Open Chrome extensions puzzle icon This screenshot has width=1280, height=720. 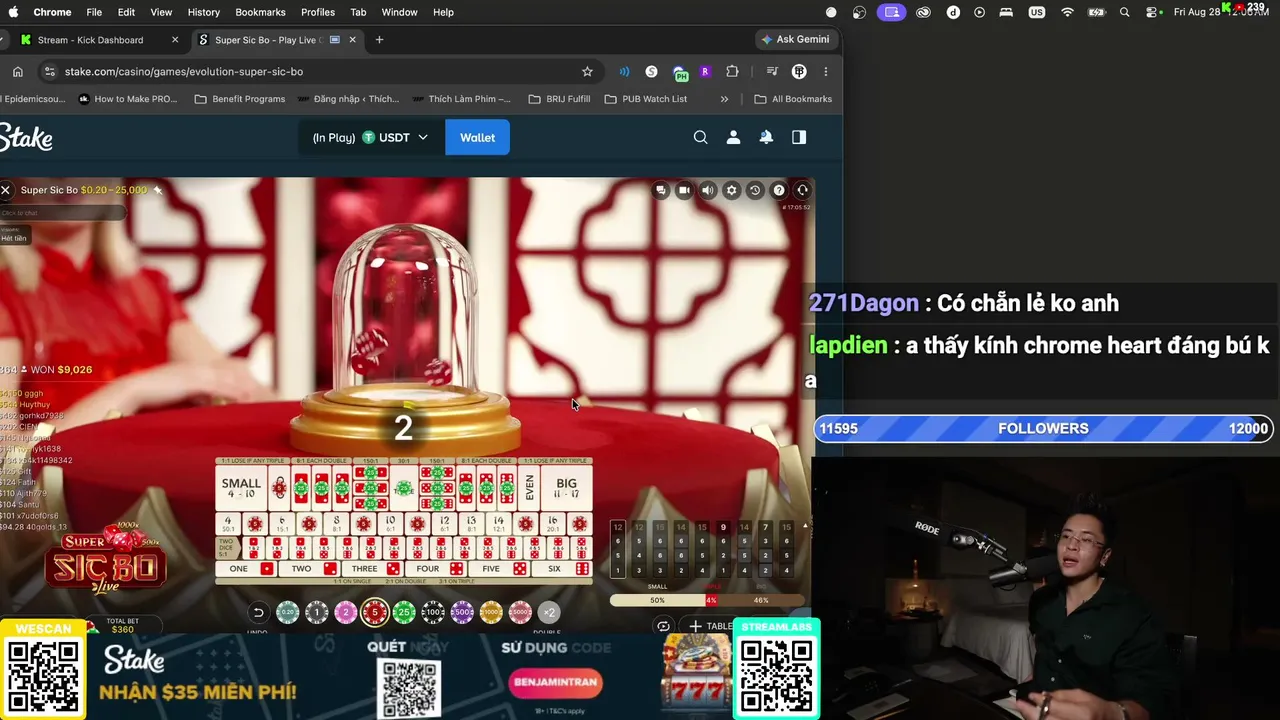click(732, 72)
